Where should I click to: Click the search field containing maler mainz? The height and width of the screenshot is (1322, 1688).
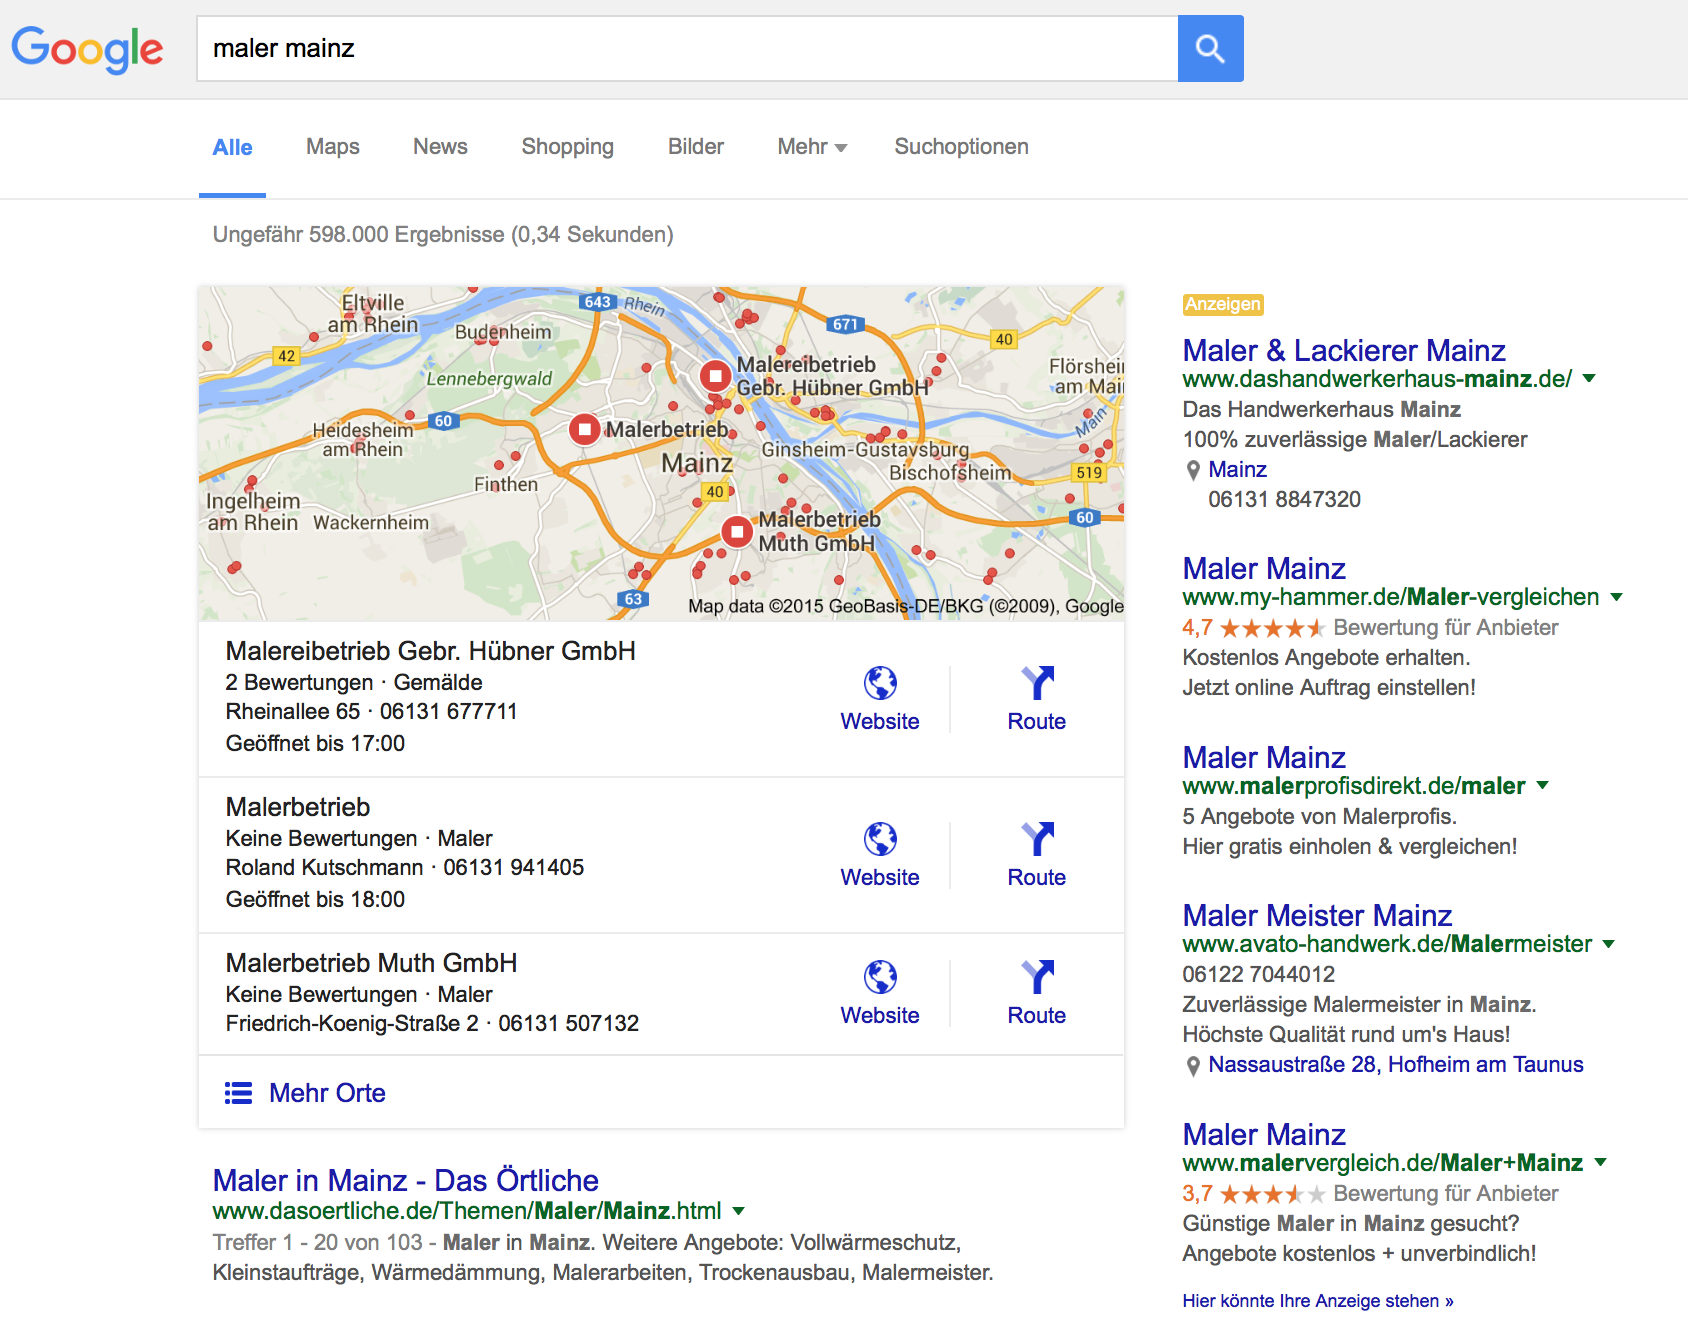coord(688,48)
